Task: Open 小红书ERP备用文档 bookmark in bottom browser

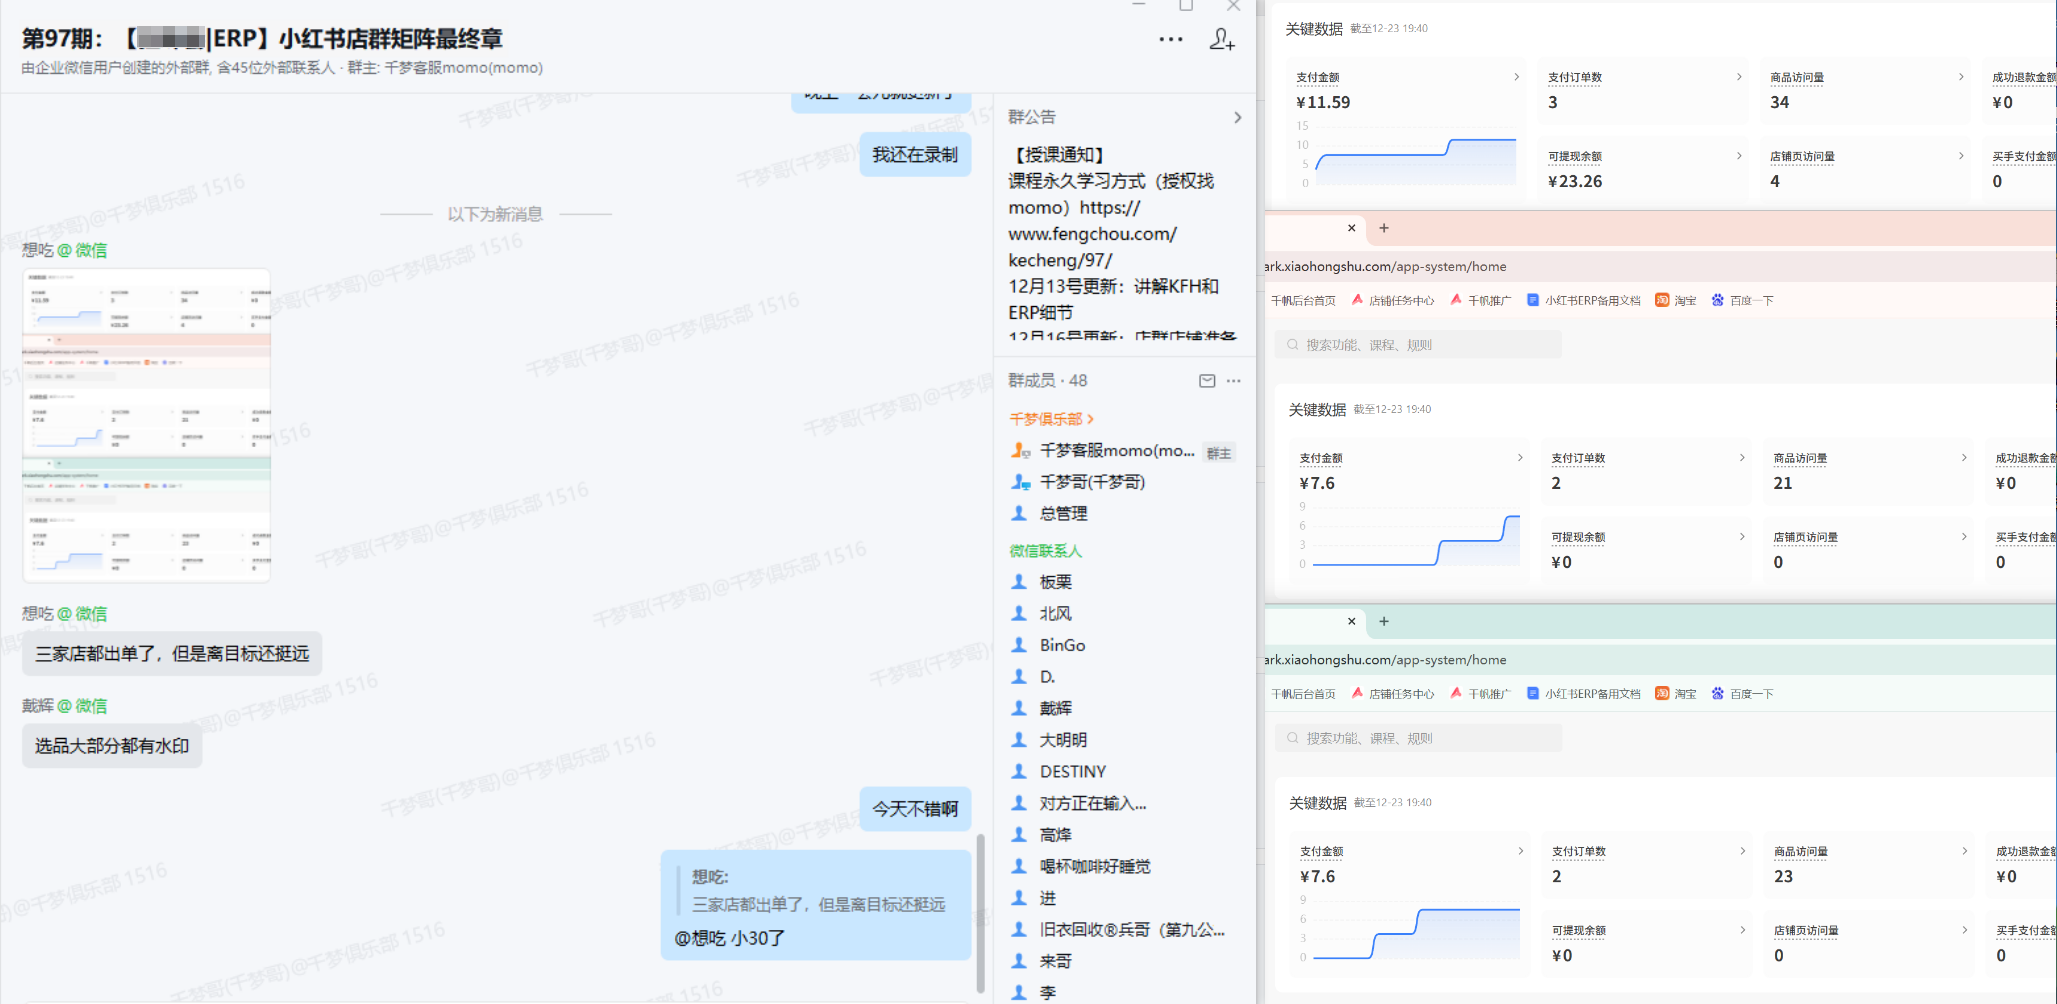Action: pyautogui.click(x=1584, y=694)
